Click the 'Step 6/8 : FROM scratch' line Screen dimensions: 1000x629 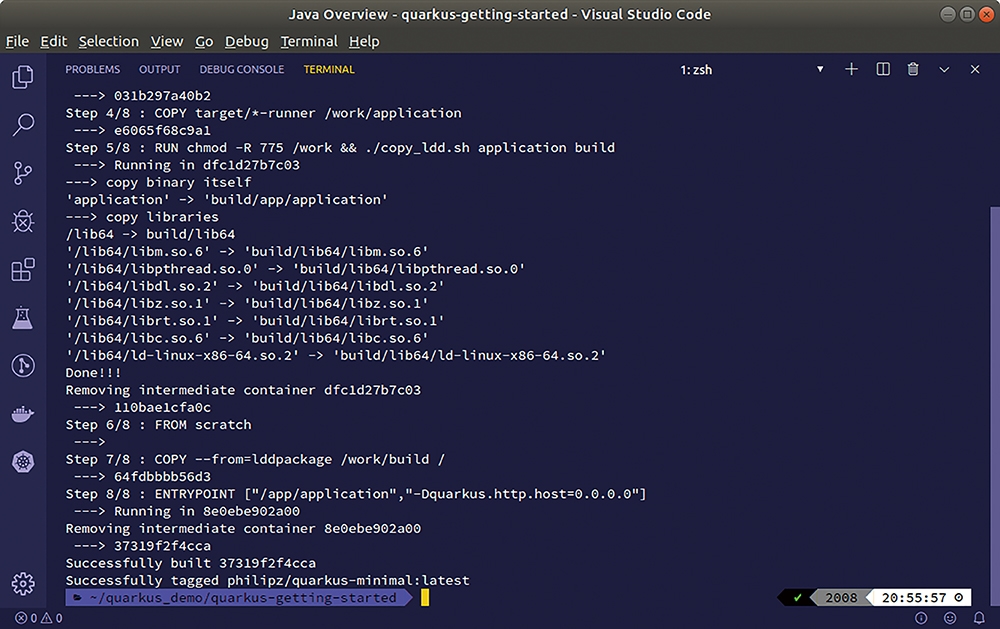(x=158, y=425)
